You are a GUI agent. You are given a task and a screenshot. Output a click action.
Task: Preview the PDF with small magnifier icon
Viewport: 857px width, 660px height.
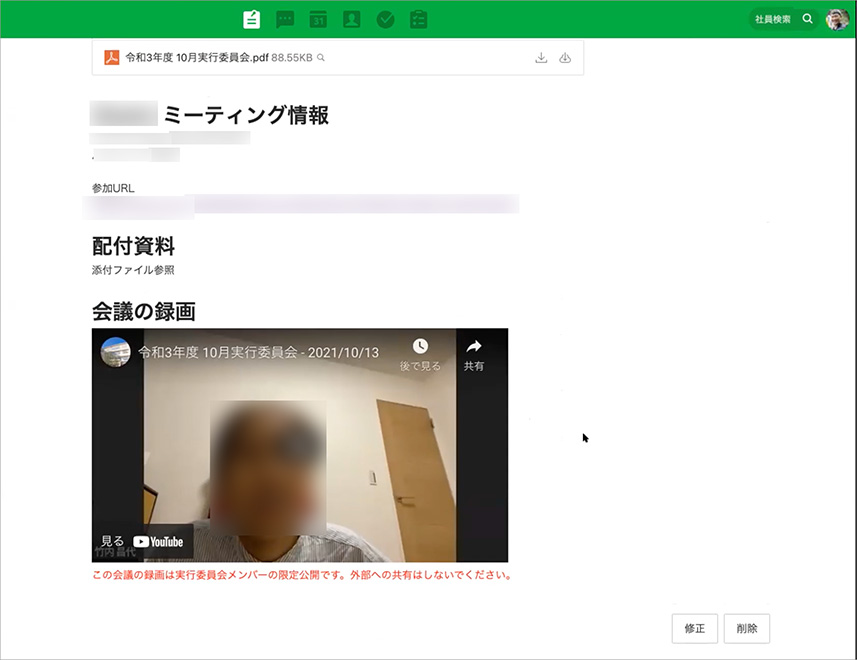321,58
